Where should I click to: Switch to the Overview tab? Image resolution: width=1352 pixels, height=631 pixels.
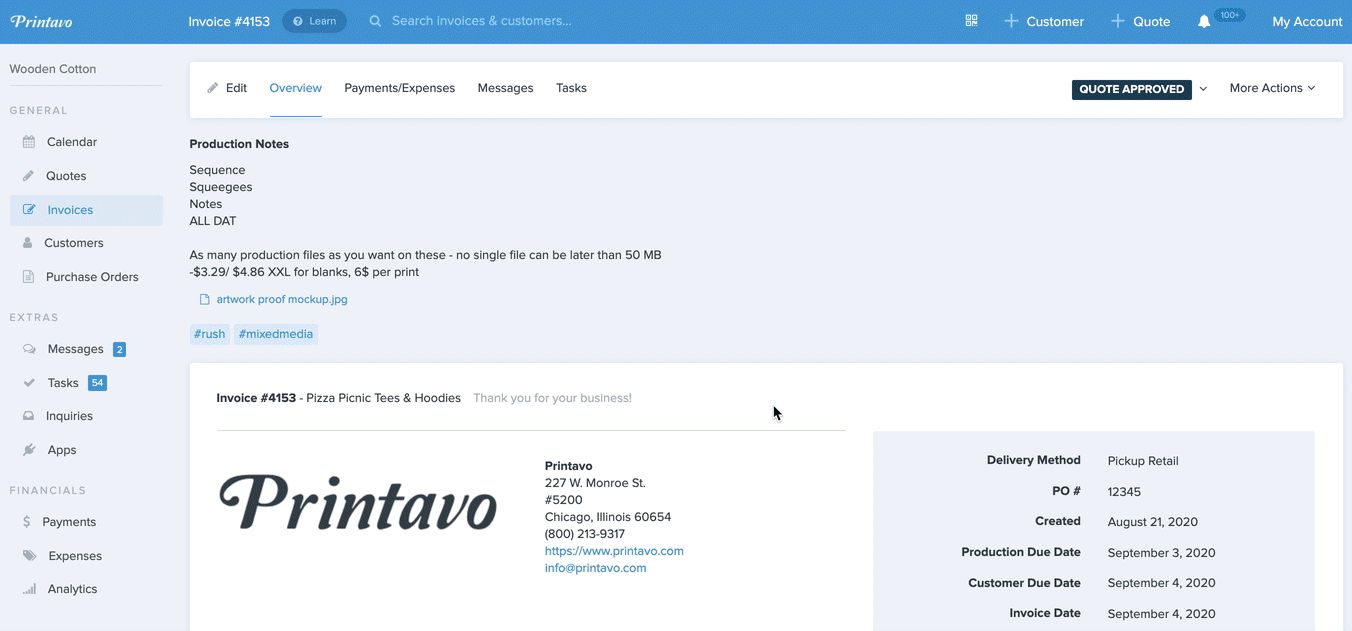pyautogui.click(x=295, y=88)
